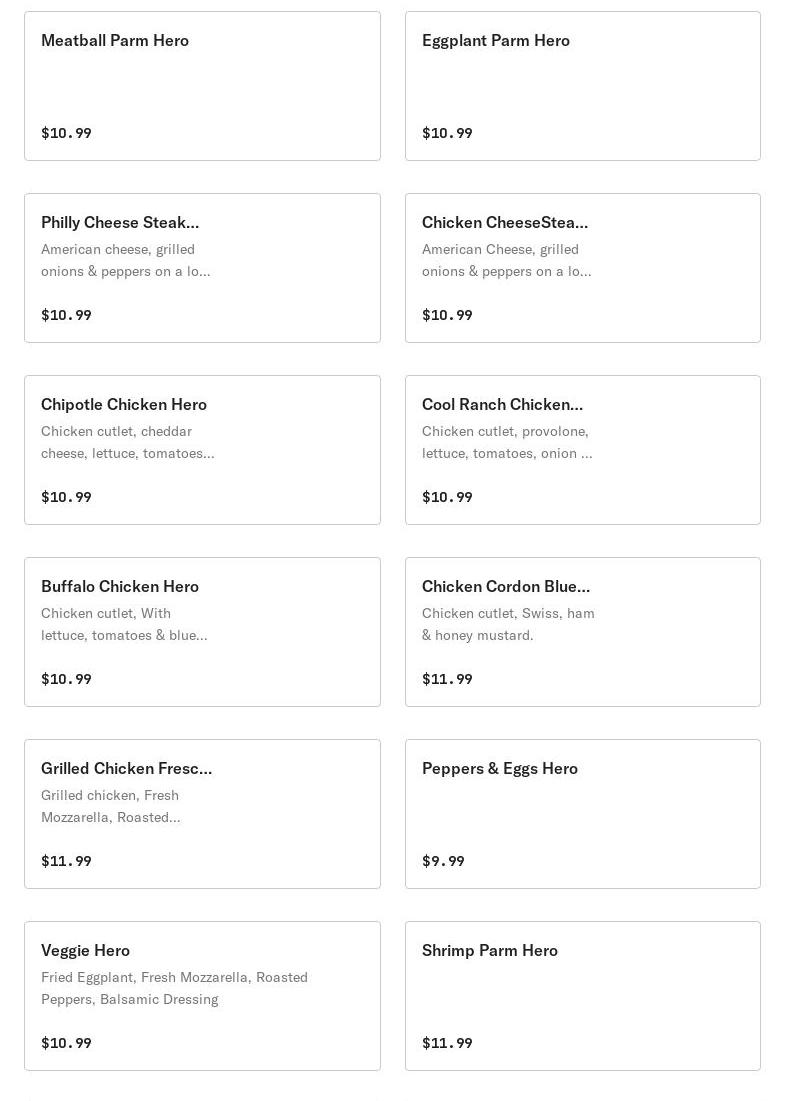Click the Philly Cheese Steak menu item
This screenshot has width=785, height=1101.
(202, 268)
